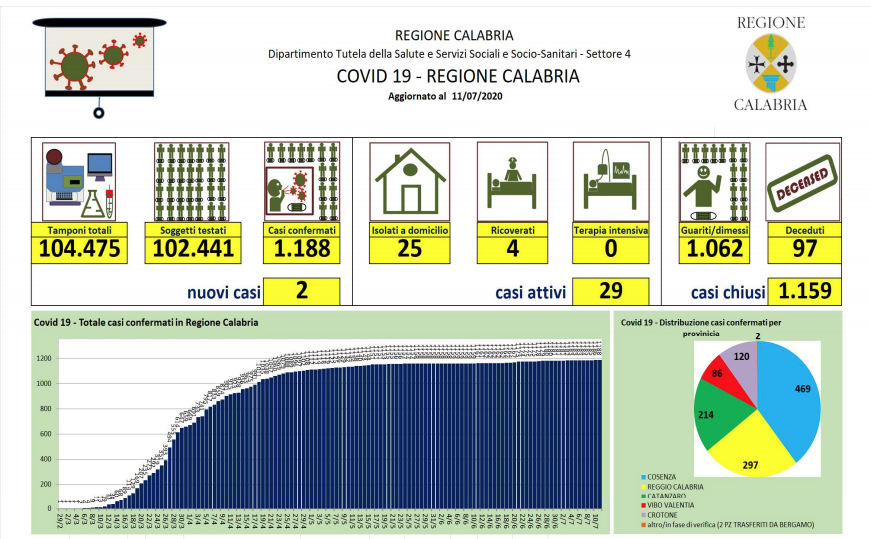Click the blue Cosenza pie slice
The image size is (871, 539).
tap(790, 395)
